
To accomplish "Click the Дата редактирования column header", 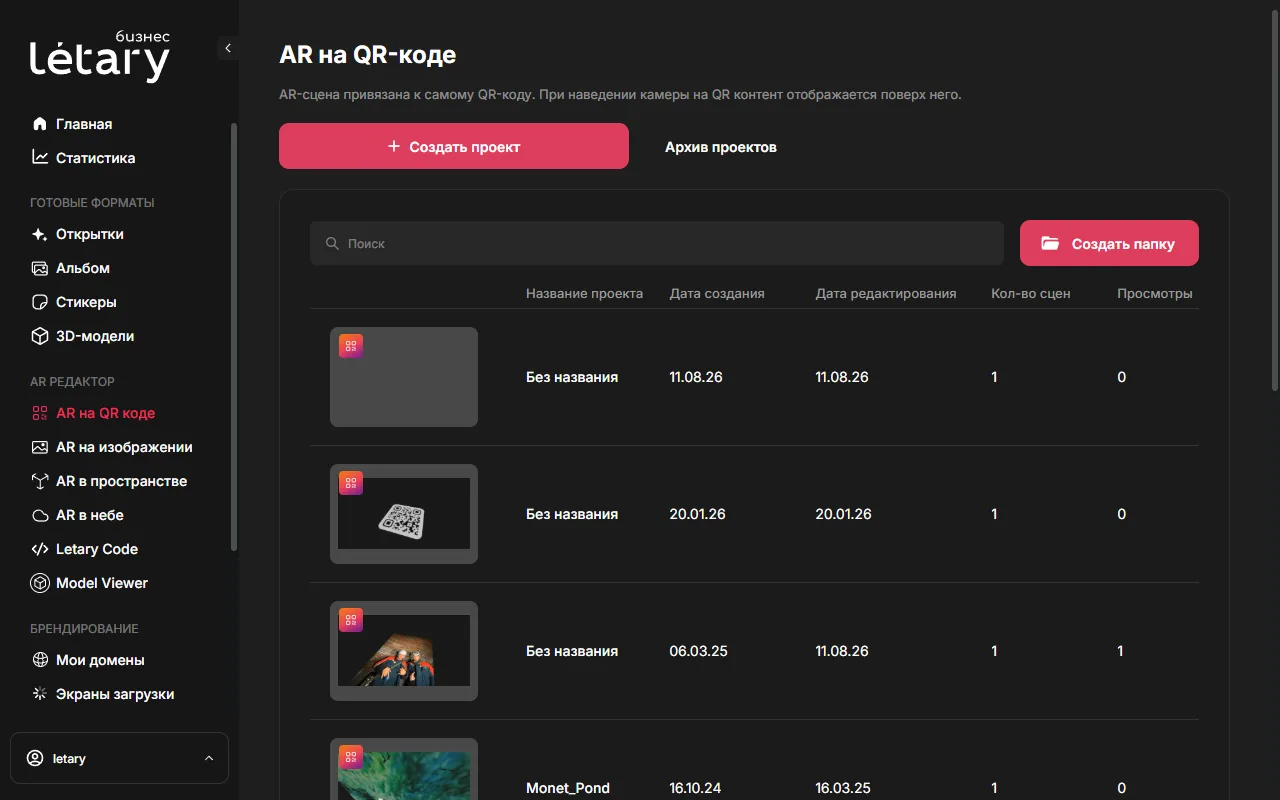I will click(x=886, y=294).
